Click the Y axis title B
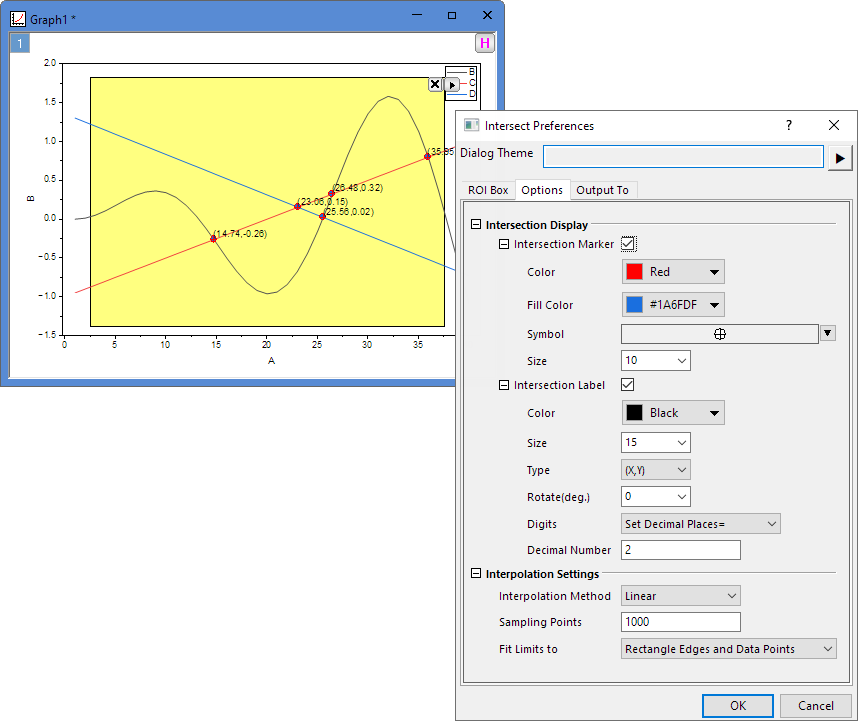Image resolution: width=860 pixels, height=725 pixels. pyautogui.click(x=31, y=199)
